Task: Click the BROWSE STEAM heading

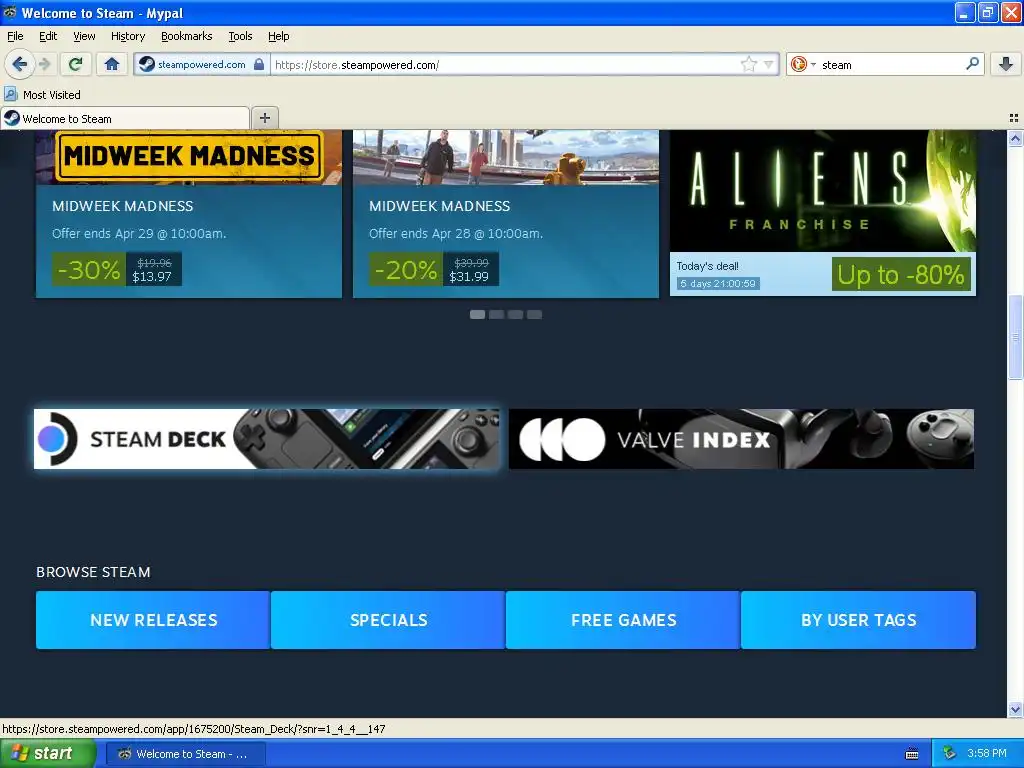Action: [x=93, y=572]
